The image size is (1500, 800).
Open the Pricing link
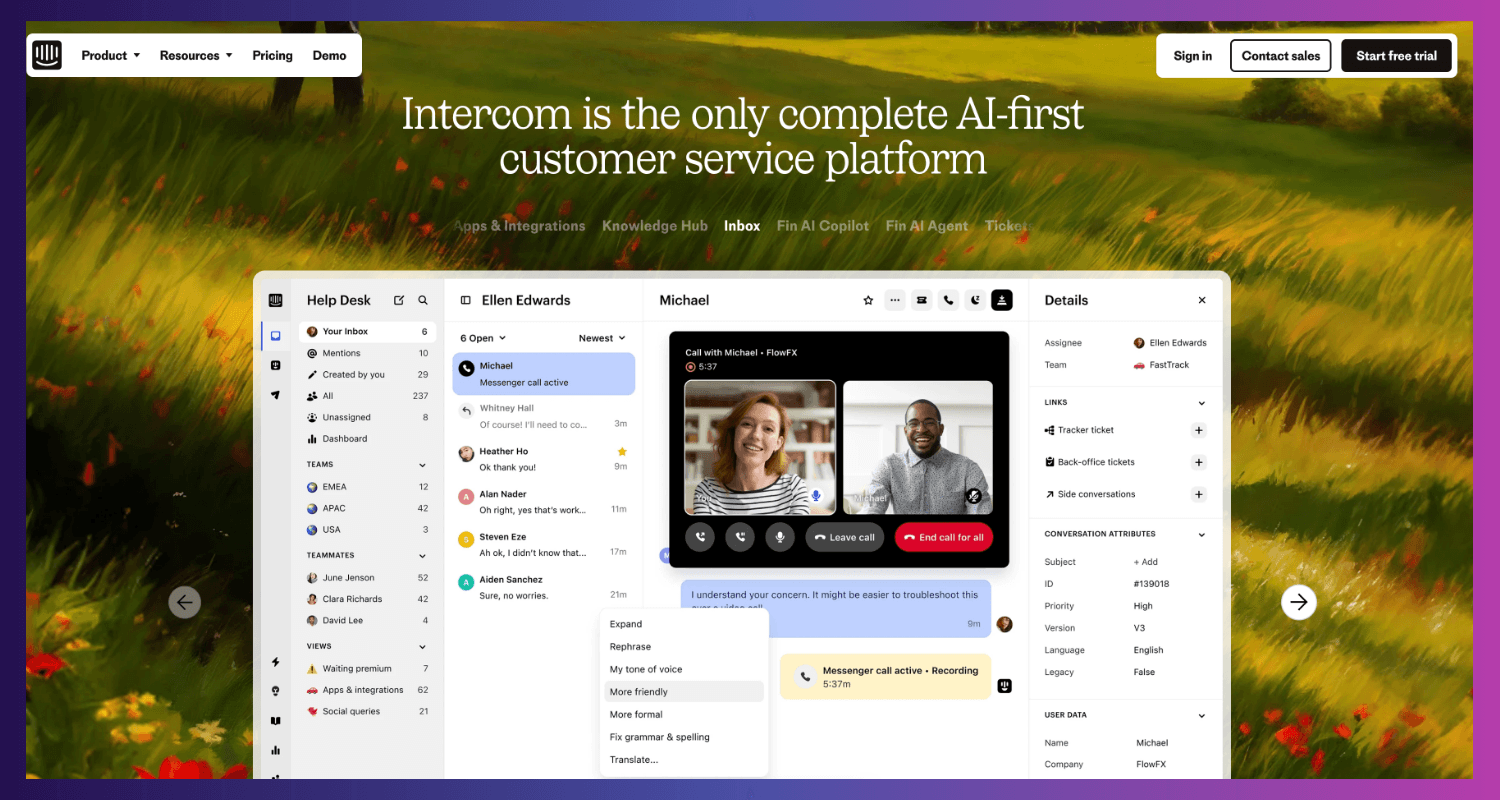(x=272, y=55)
